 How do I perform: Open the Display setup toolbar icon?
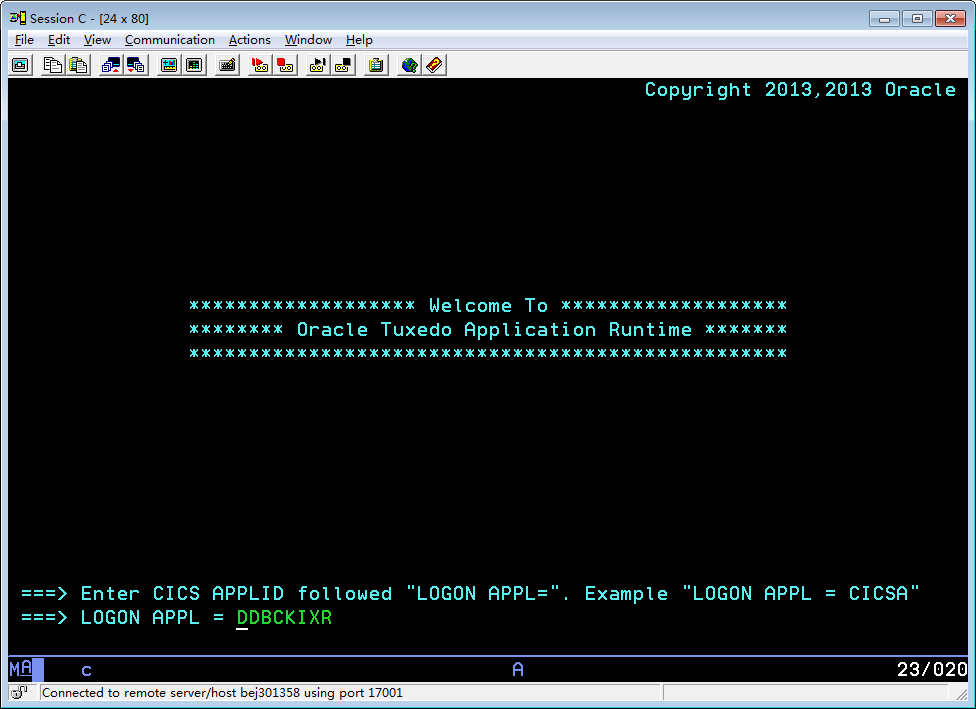point(169,65)
